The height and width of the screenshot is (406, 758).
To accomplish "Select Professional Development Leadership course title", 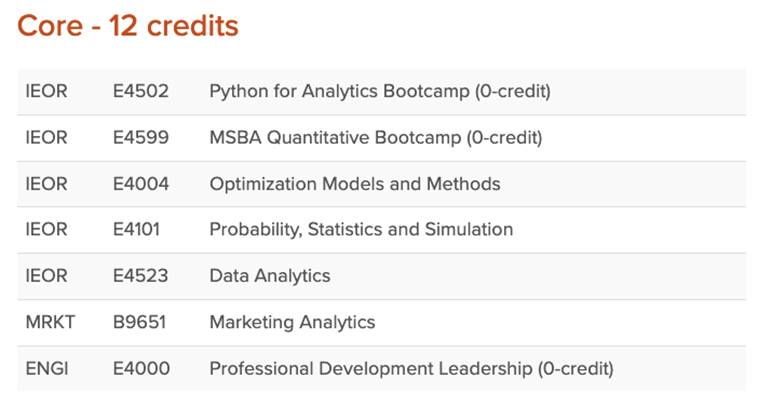I will [x=411, y=369].
